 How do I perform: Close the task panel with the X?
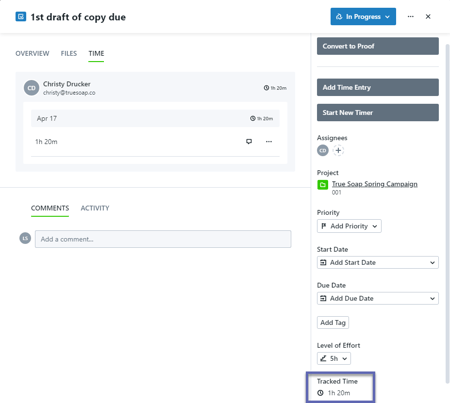428,16
